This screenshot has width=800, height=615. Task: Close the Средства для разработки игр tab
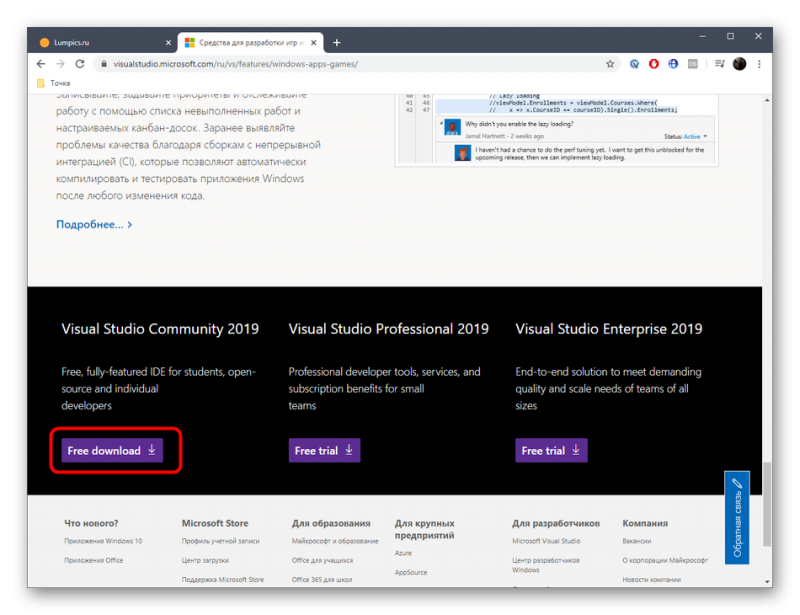click(x=314, y=43)
